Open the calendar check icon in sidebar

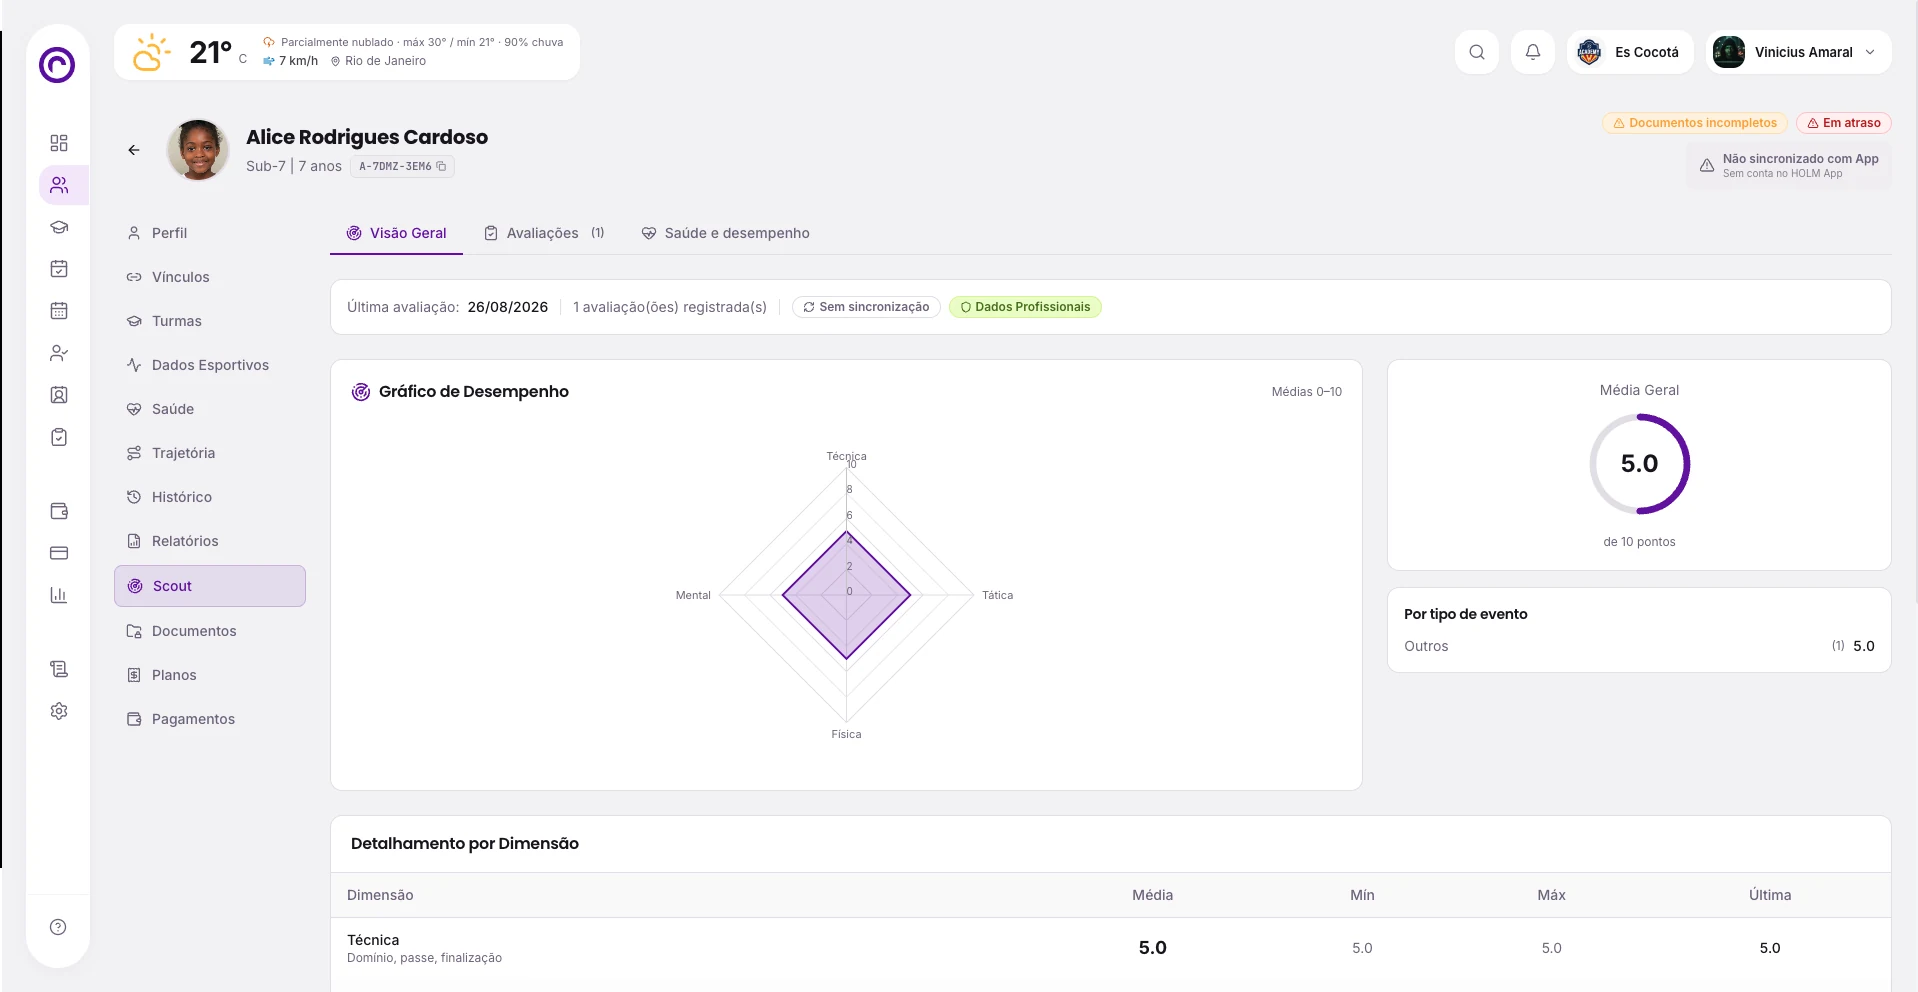(59, 269)
